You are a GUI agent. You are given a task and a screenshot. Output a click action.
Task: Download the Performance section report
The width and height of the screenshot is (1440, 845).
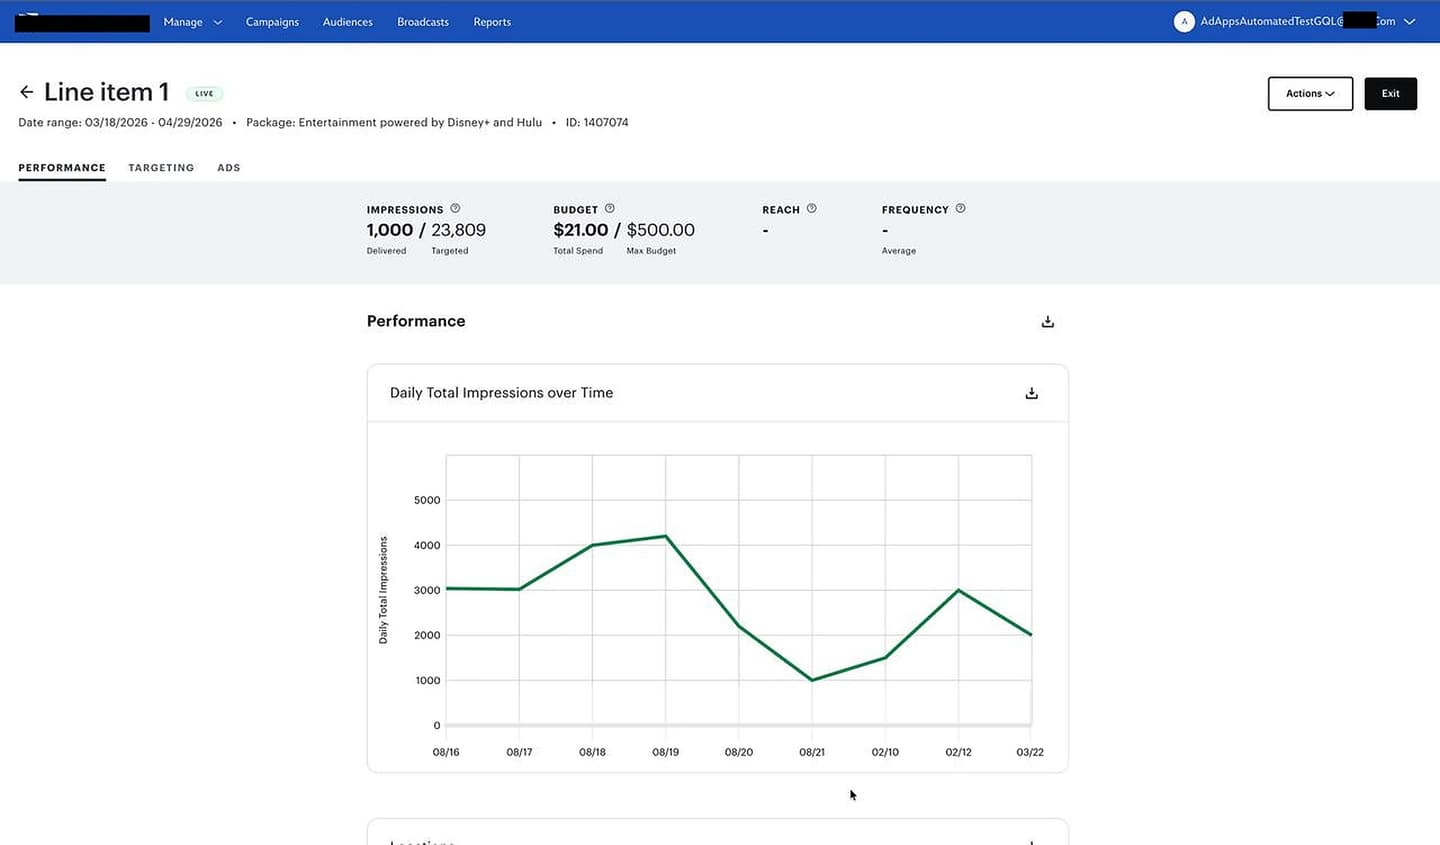1047,321
